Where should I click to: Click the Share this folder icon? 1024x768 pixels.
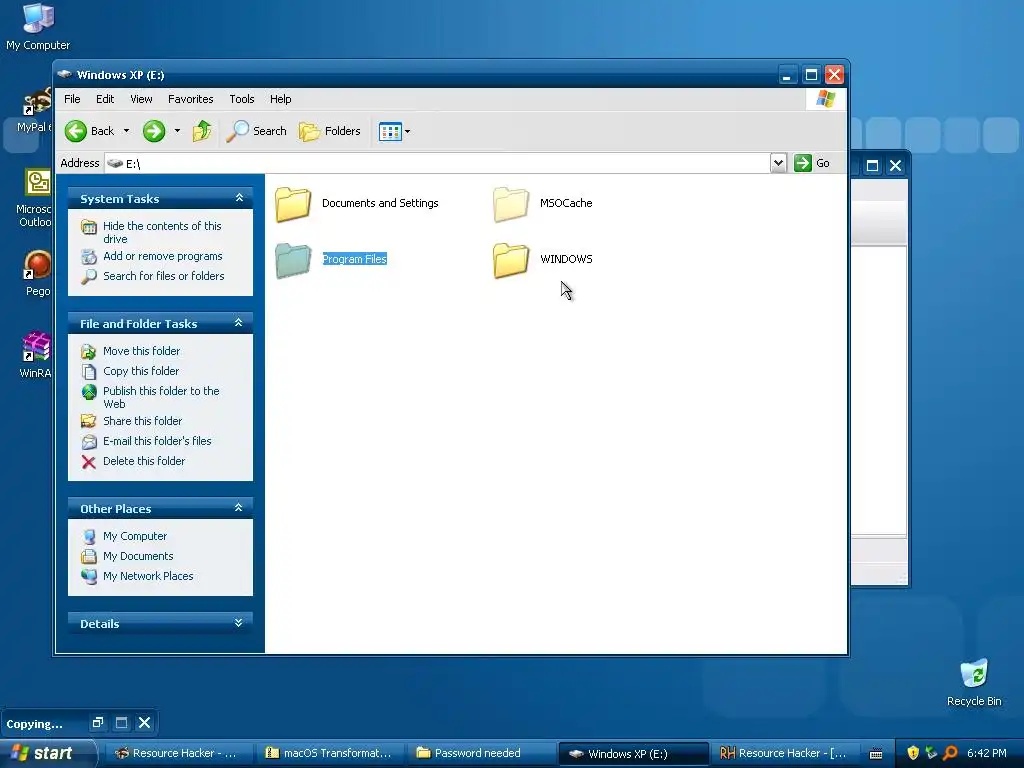(89, 422)
